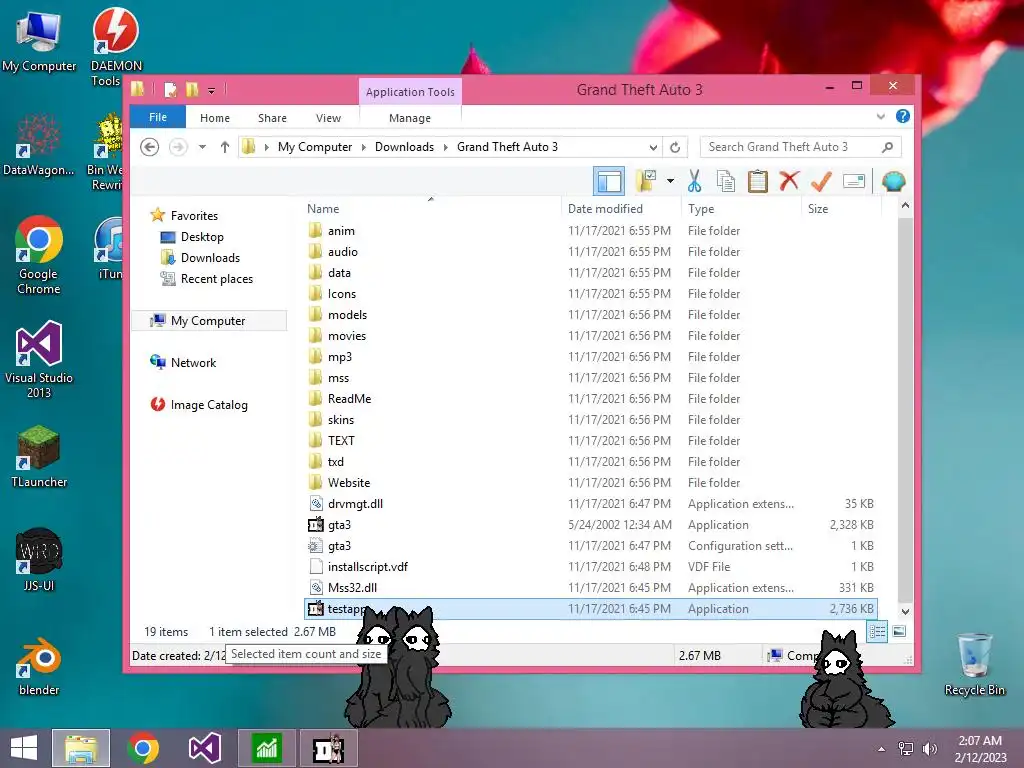The width and height of the screenshot is (1024, 768).
Task: Click My Computer in address breadcrumb
Action: coord(315,147)
